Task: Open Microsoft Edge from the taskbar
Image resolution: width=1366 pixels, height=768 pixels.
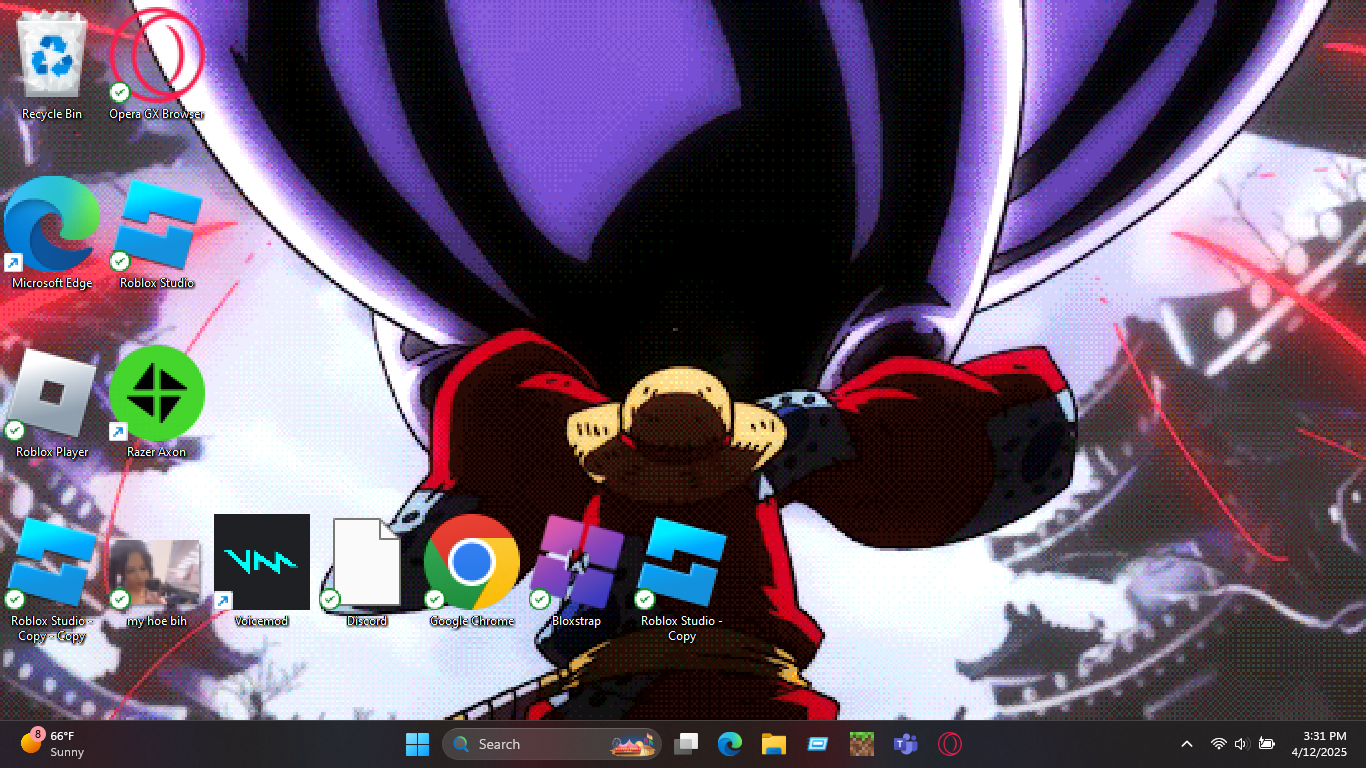Action: [x=730, y=744]
